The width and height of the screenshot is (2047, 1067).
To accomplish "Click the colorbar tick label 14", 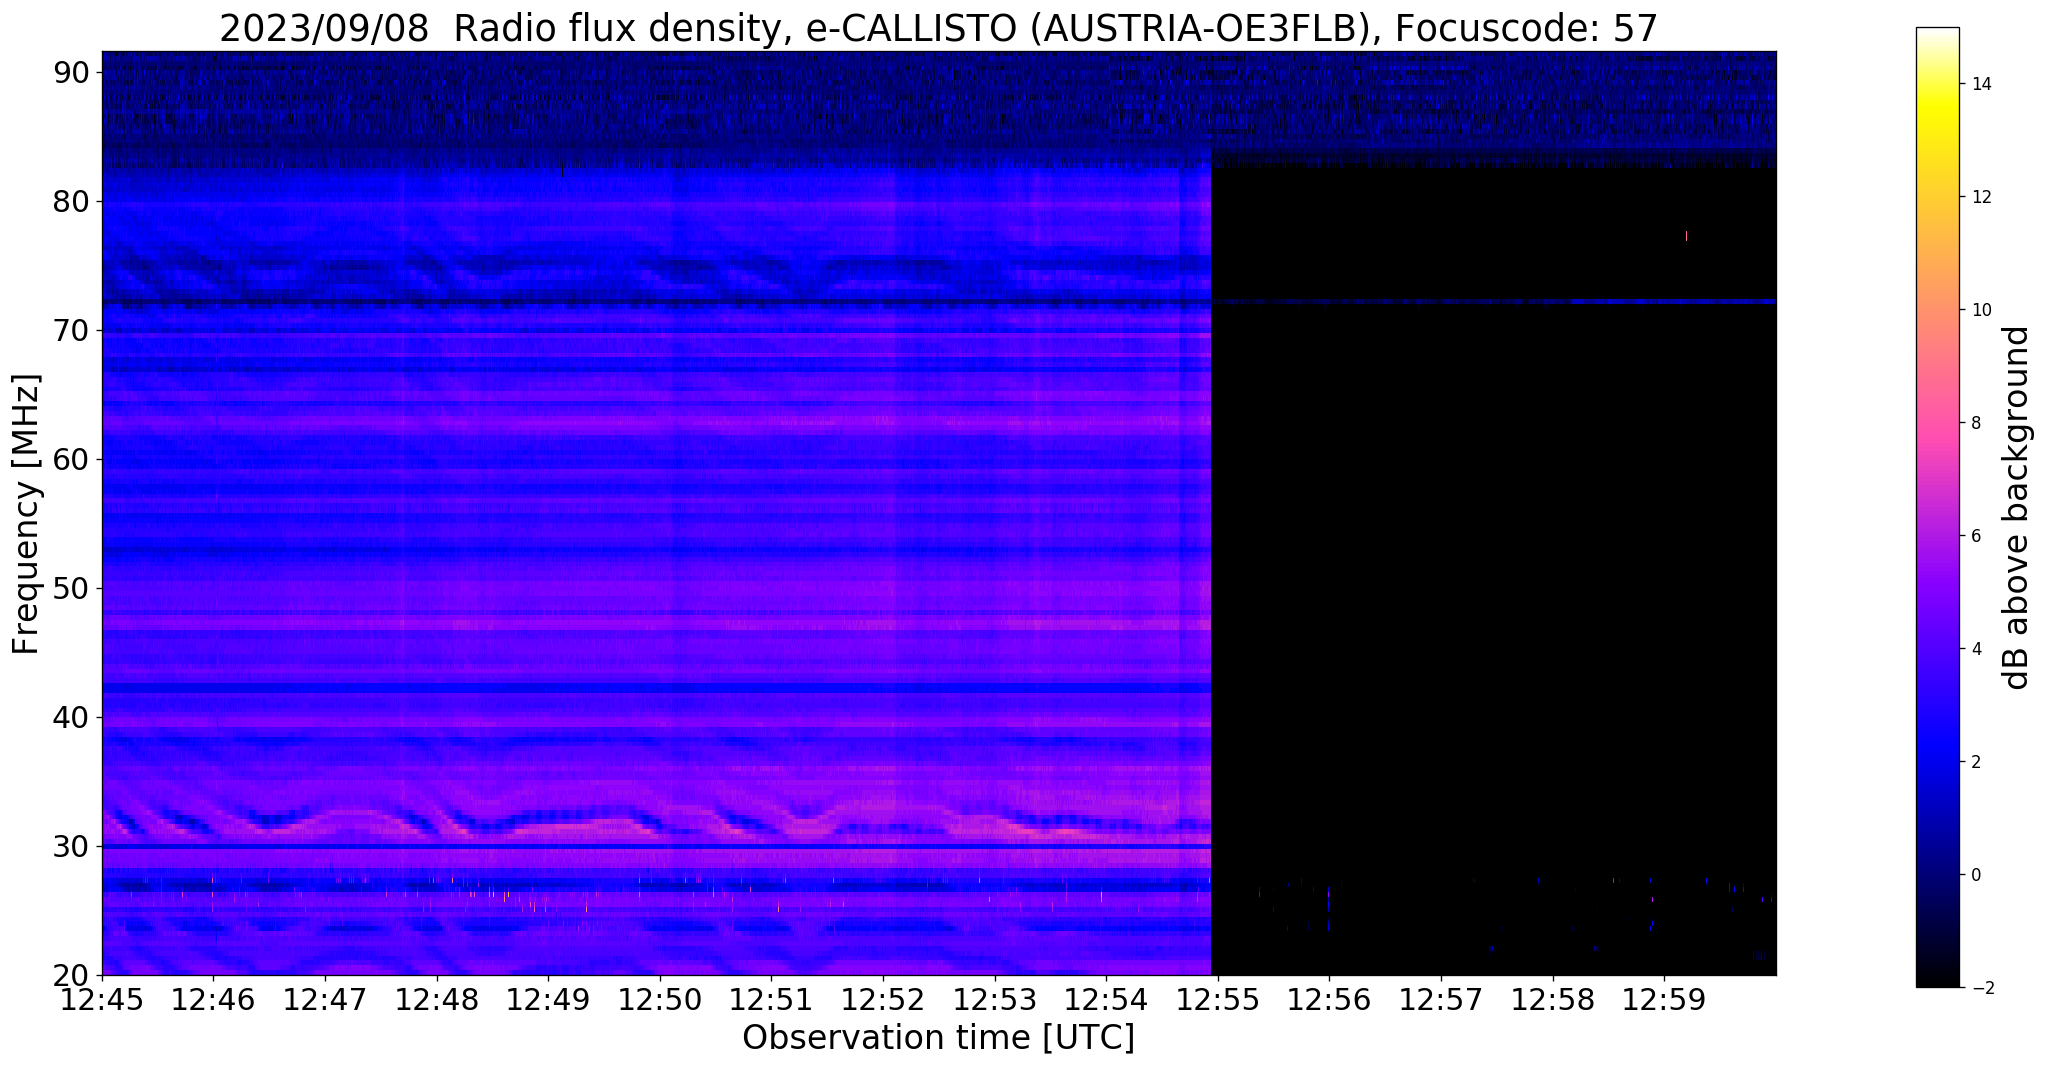I will point(1980,84).
